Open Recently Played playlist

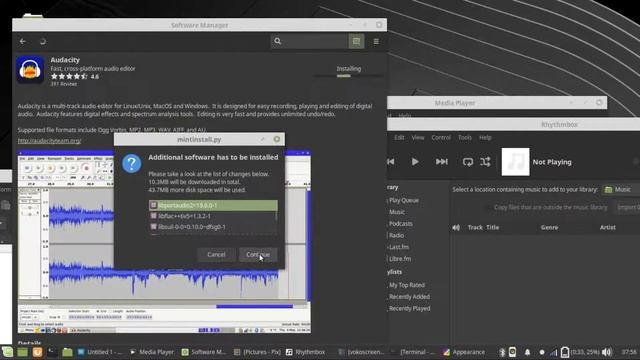click(x=409, y=309)
